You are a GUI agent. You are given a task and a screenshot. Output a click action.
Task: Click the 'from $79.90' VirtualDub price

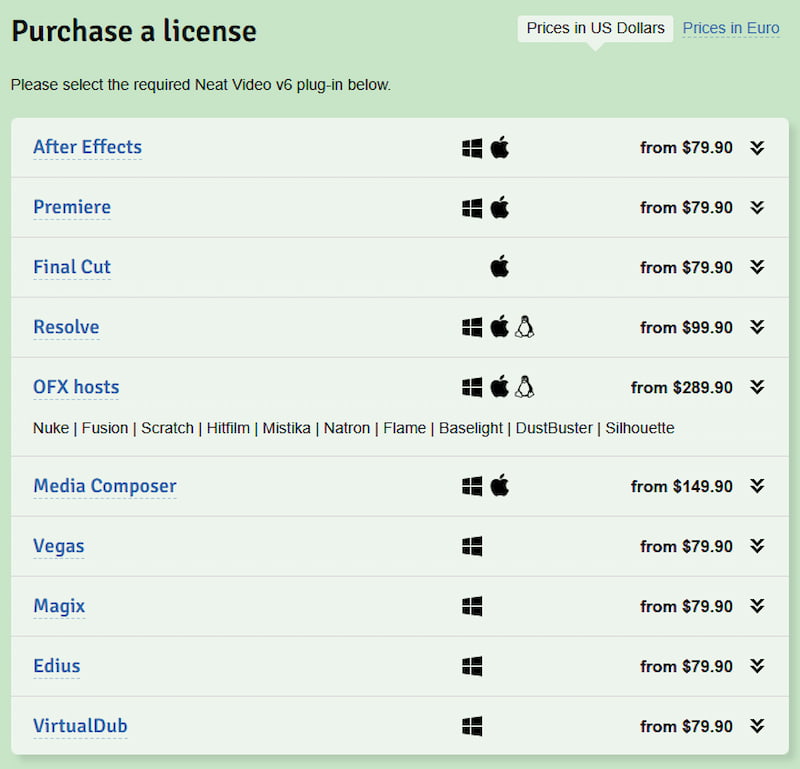pos(687,727)
